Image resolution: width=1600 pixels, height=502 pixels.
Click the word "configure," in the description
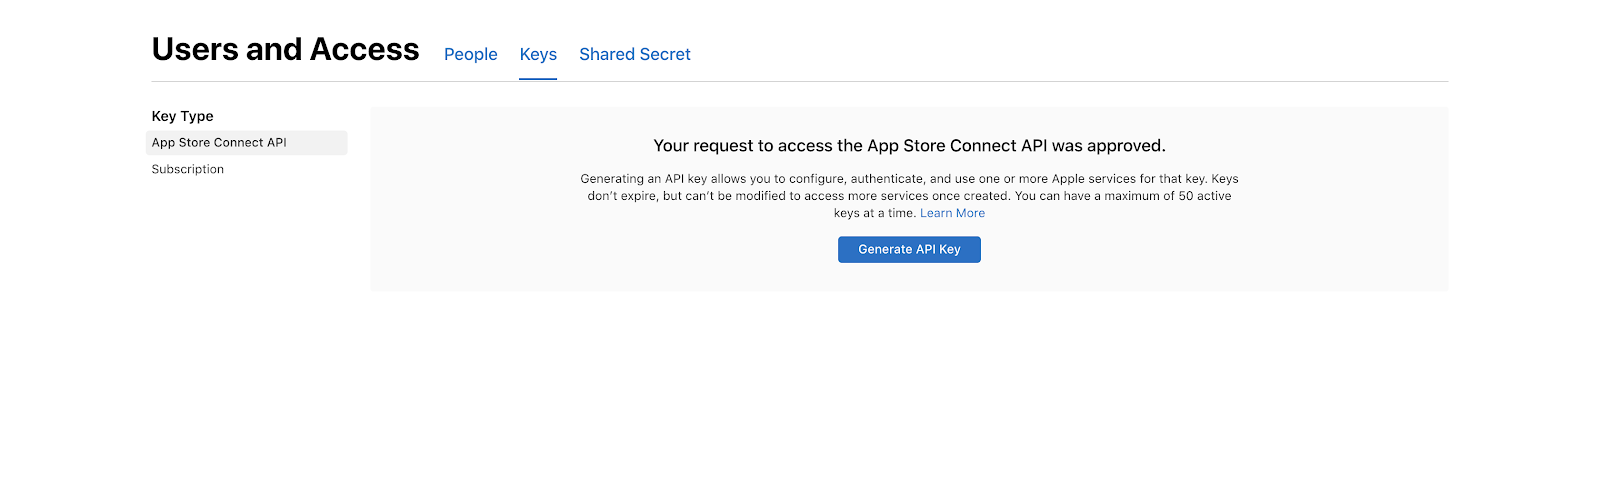(817, 179)
